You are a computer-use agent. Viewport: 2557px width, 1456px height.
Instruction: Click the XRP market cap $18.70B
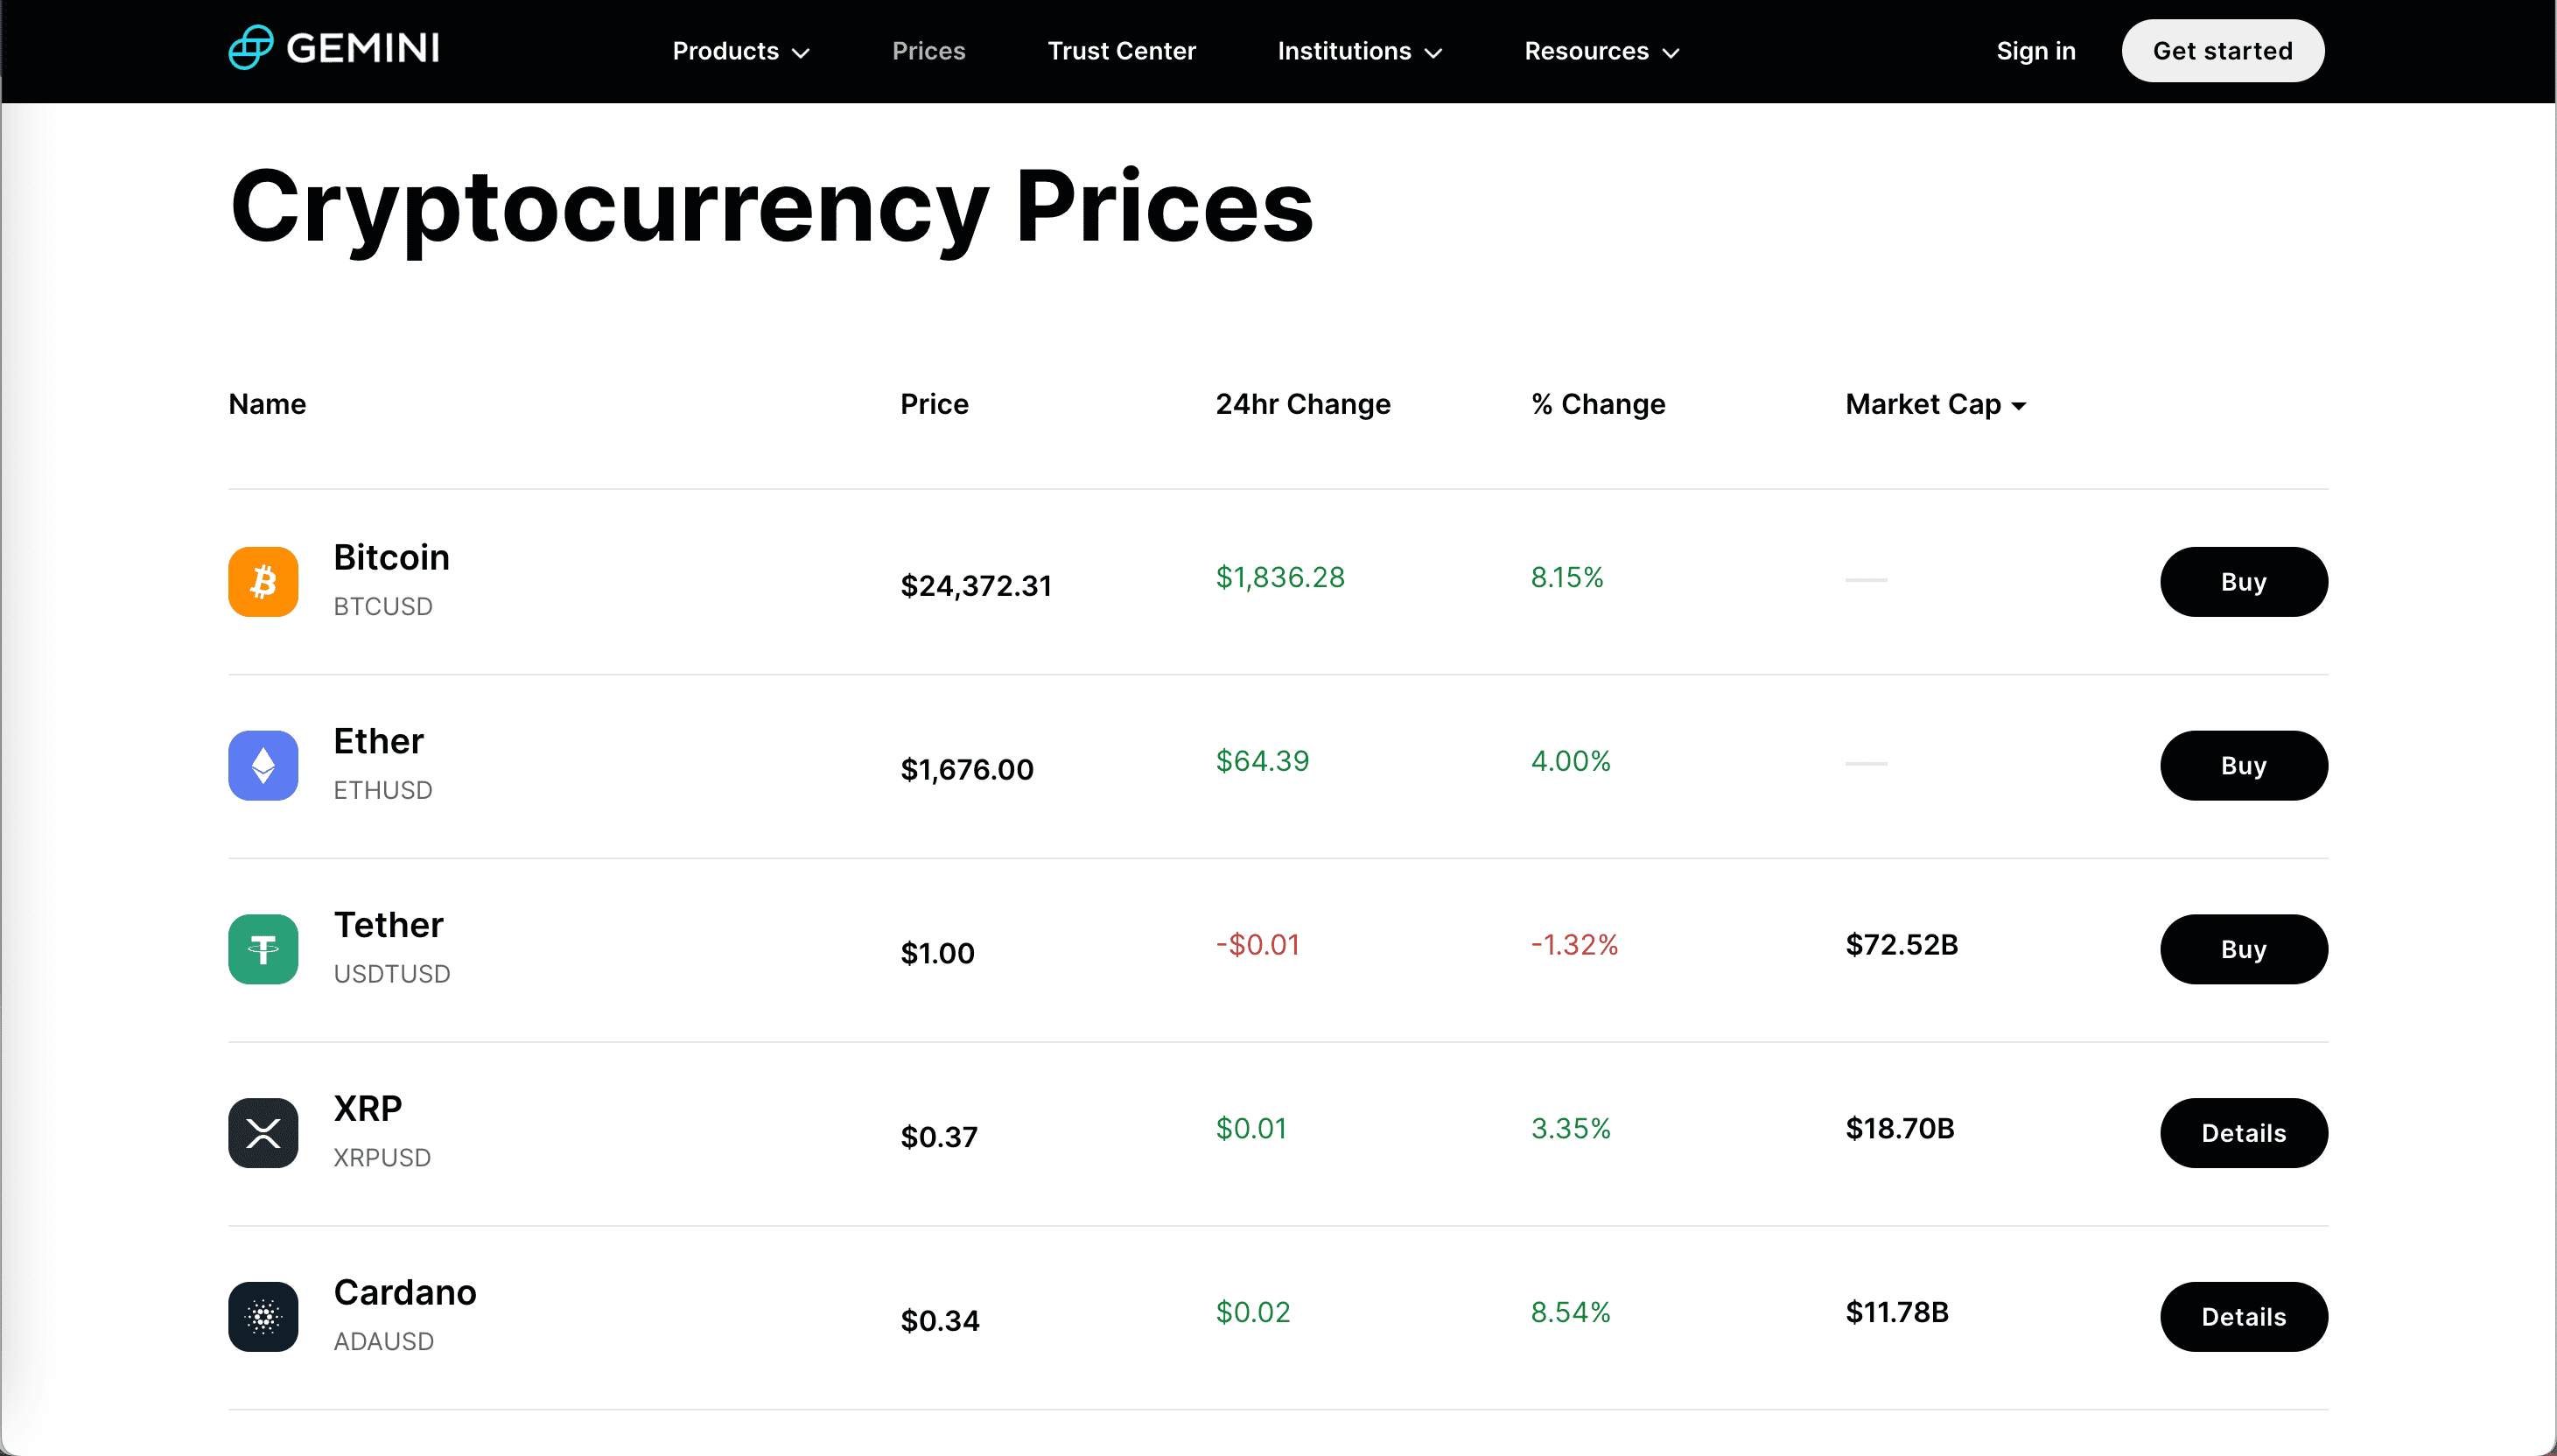(1899, 1128)
